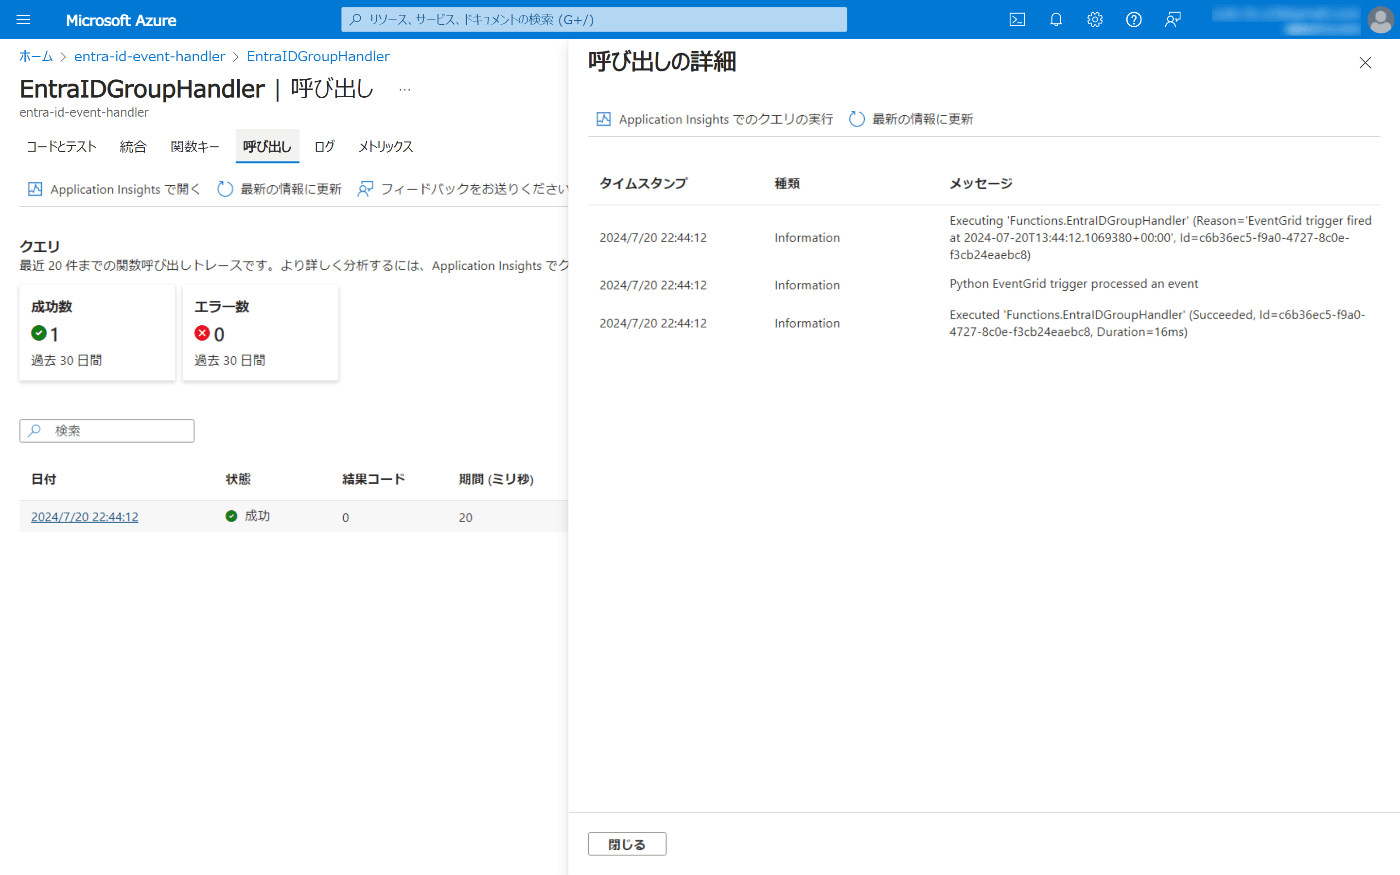Screen dimensions: 1400x875
Task: Click the 種類 column header
Action: 787,184
